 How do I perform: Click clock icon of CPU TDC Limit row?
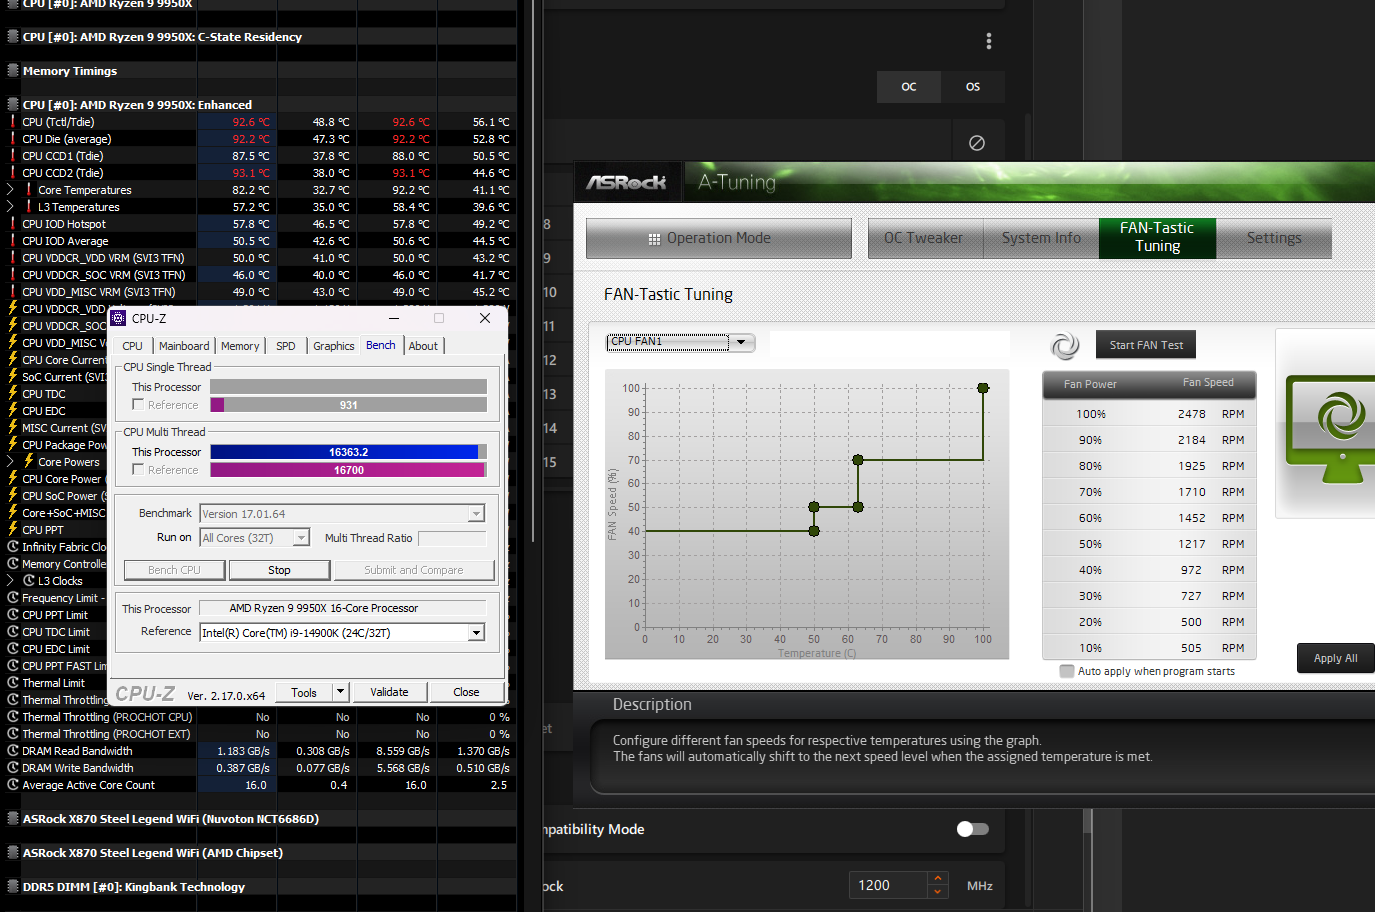[13, 632]
